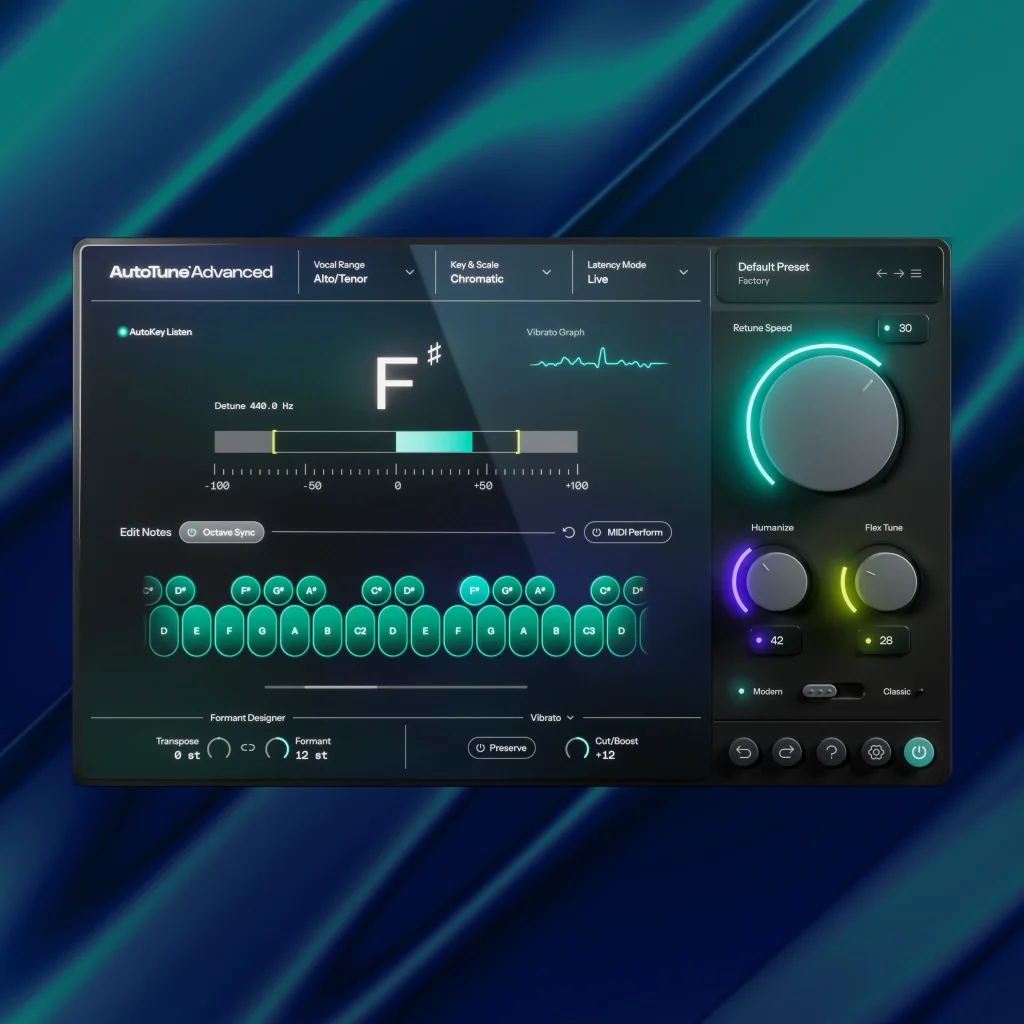
Task: Click the undo button in bottom toolbar
Action: tap(743, 752)
